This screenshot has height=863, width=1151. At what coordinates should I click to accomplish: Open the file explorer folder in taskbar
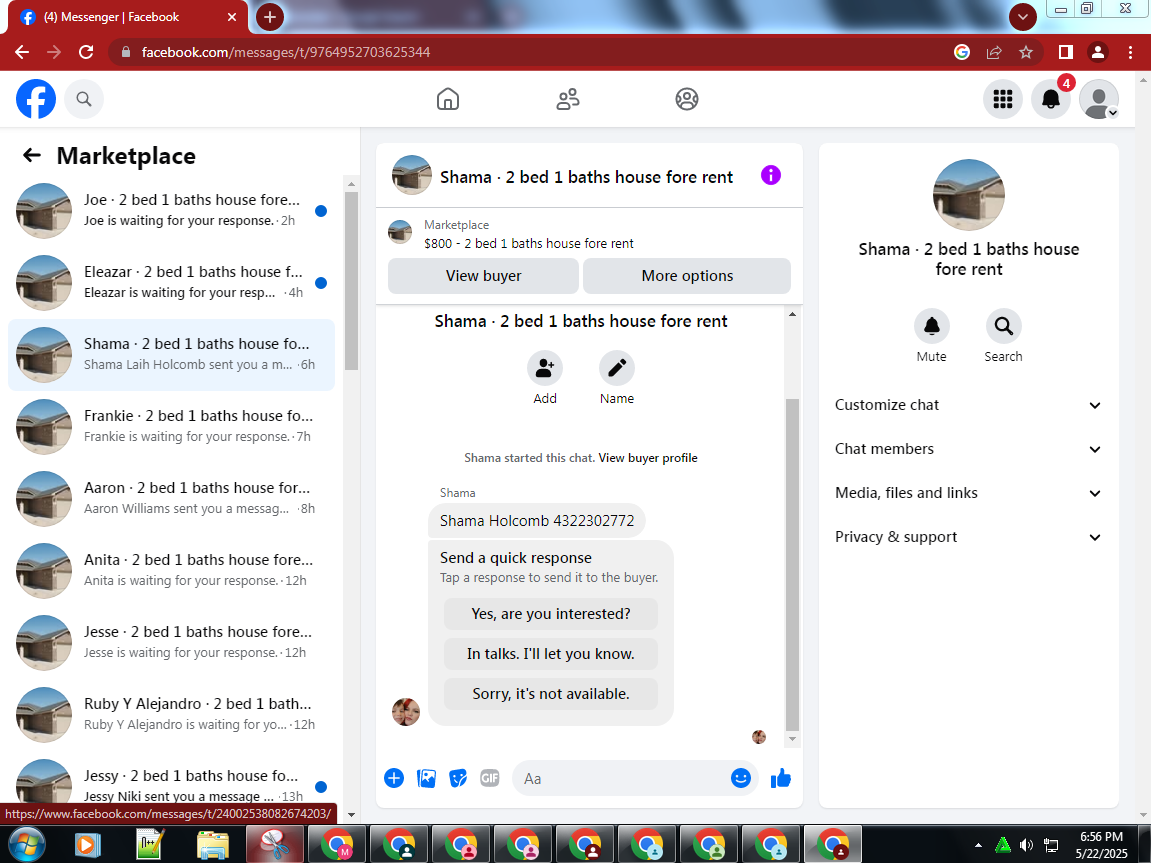coord(212,845)
